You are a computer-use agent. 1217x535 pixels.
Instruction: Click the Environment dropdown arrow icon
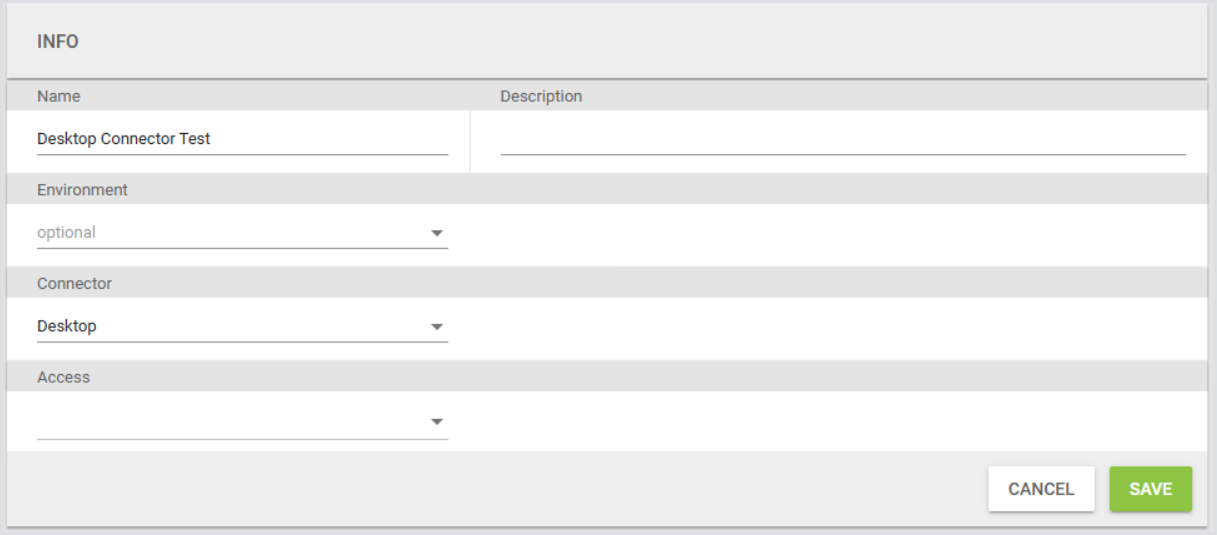pos(436,233)
